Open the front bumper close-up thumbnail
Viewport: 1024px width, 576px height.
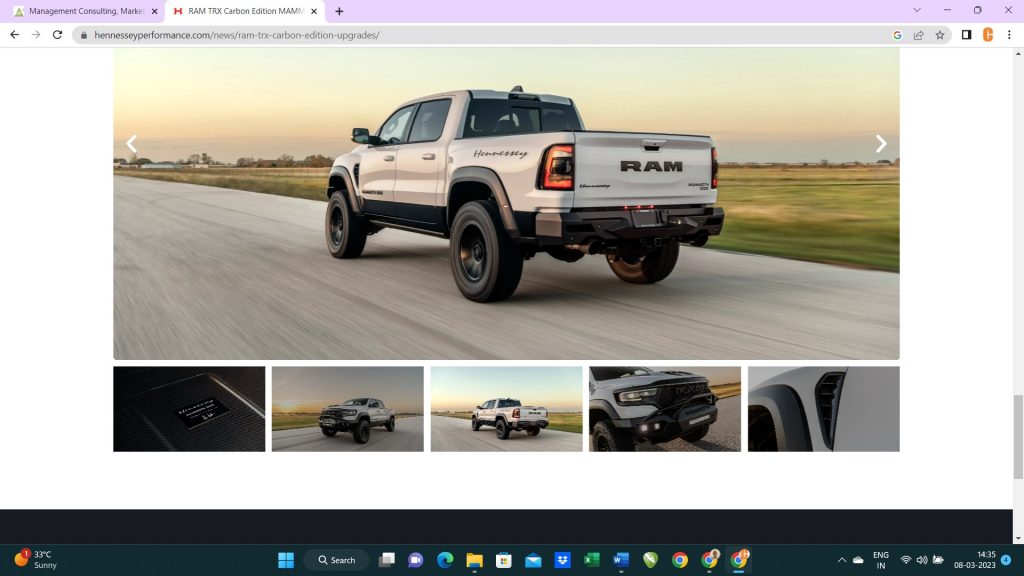[665, 409]
